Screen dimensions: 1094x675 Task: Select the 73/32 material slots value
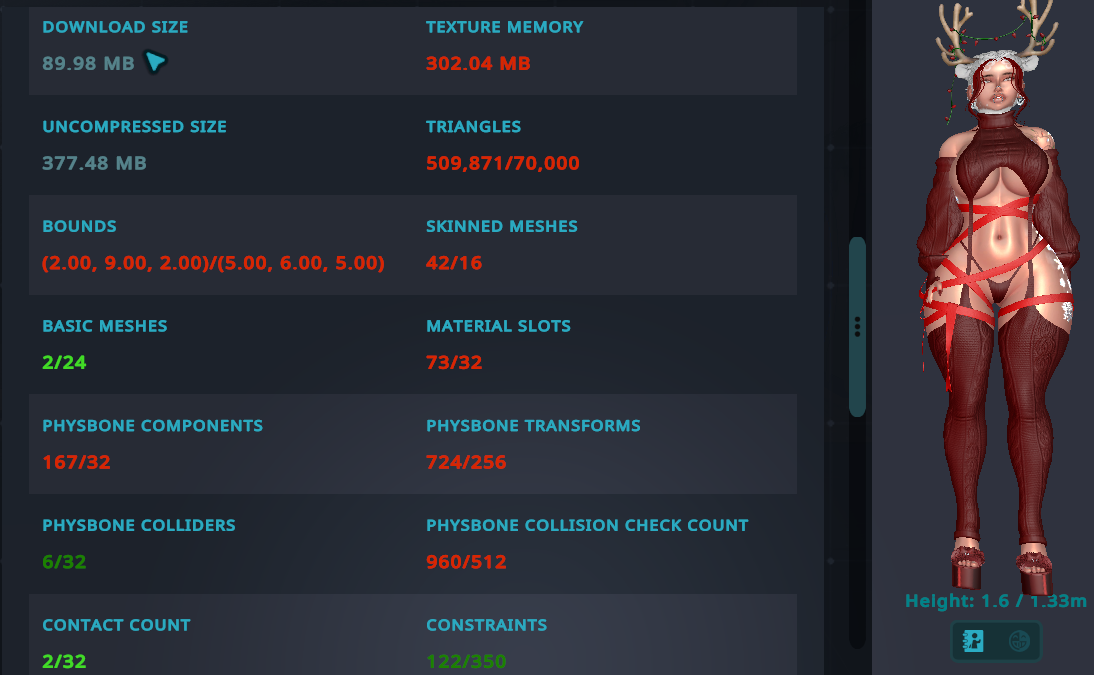coord(454,363)
